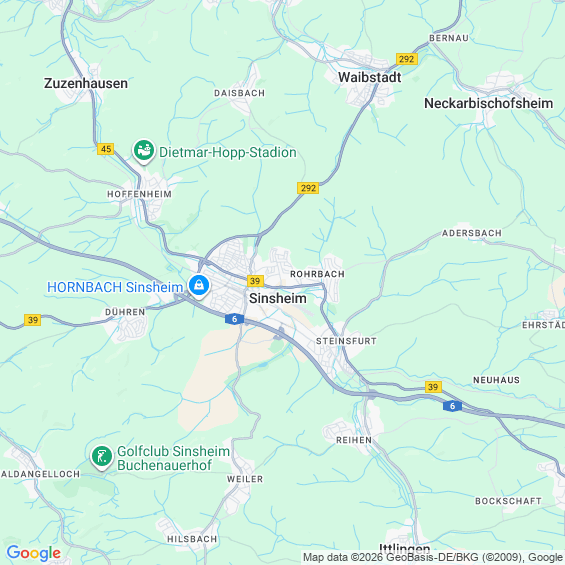The width and height of the screenshot is (565, 565).
Task: Click the Steinsfurt district label
Action: point(346,341)
